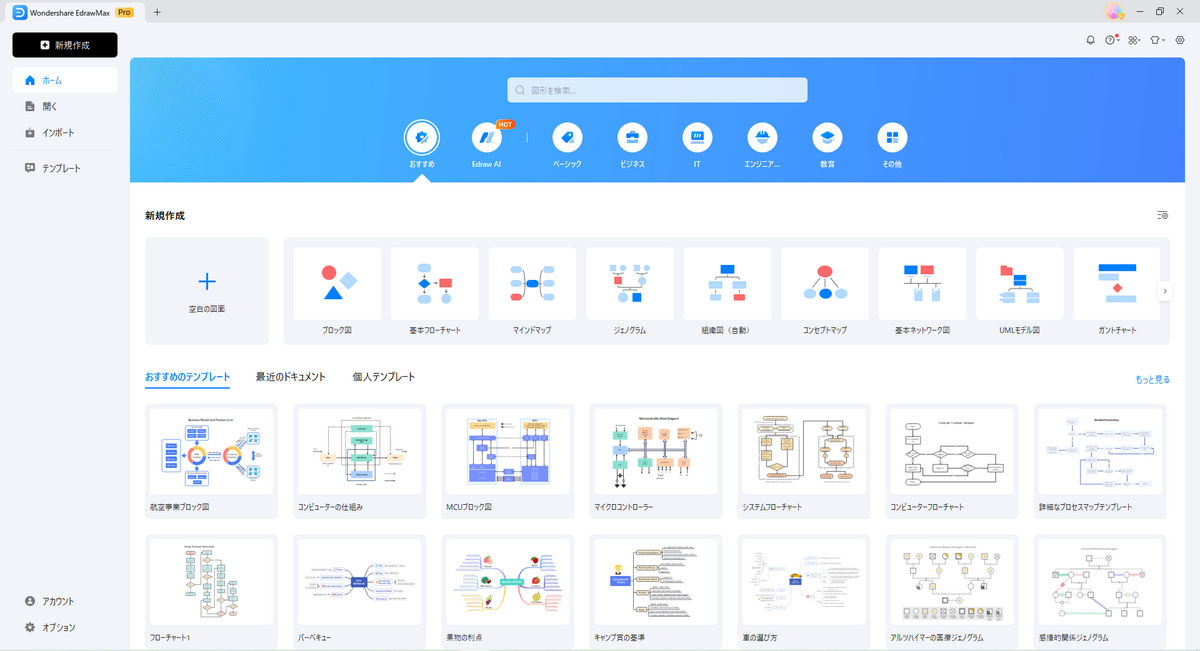Open アカウント at sidebar bottom
The image size is (1200, 651).
[x=65, y=601]
